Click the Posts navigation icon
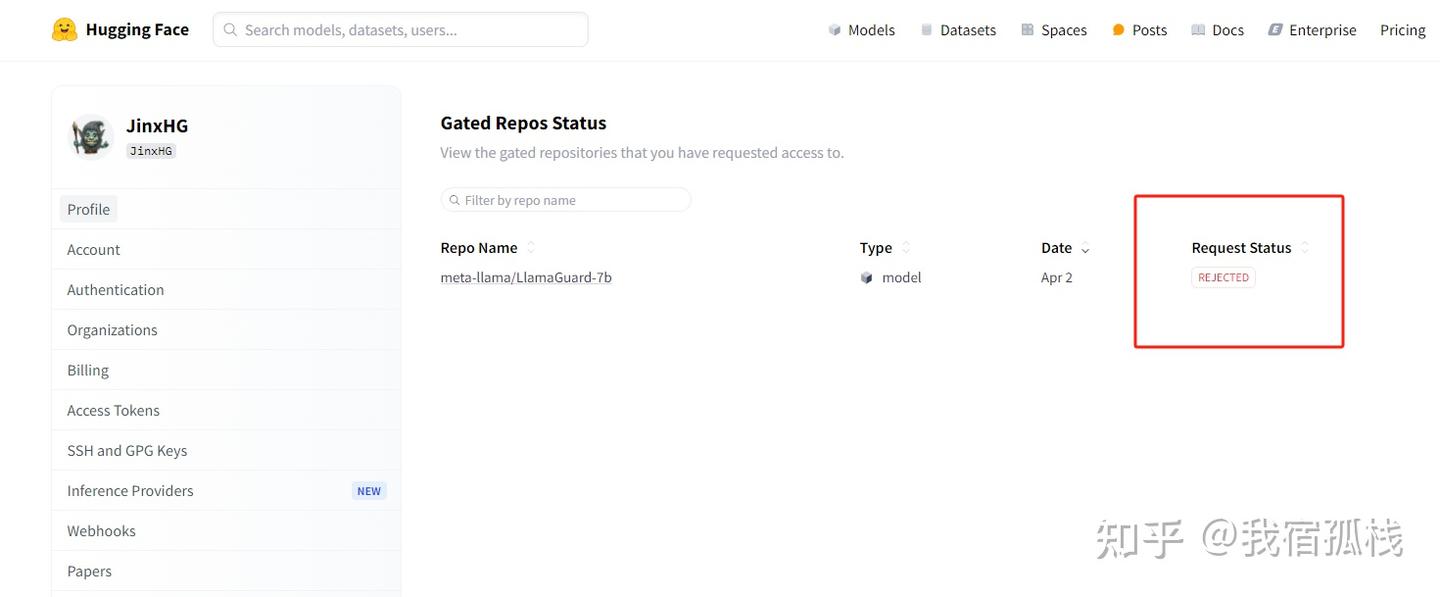 pos(1117,29)
